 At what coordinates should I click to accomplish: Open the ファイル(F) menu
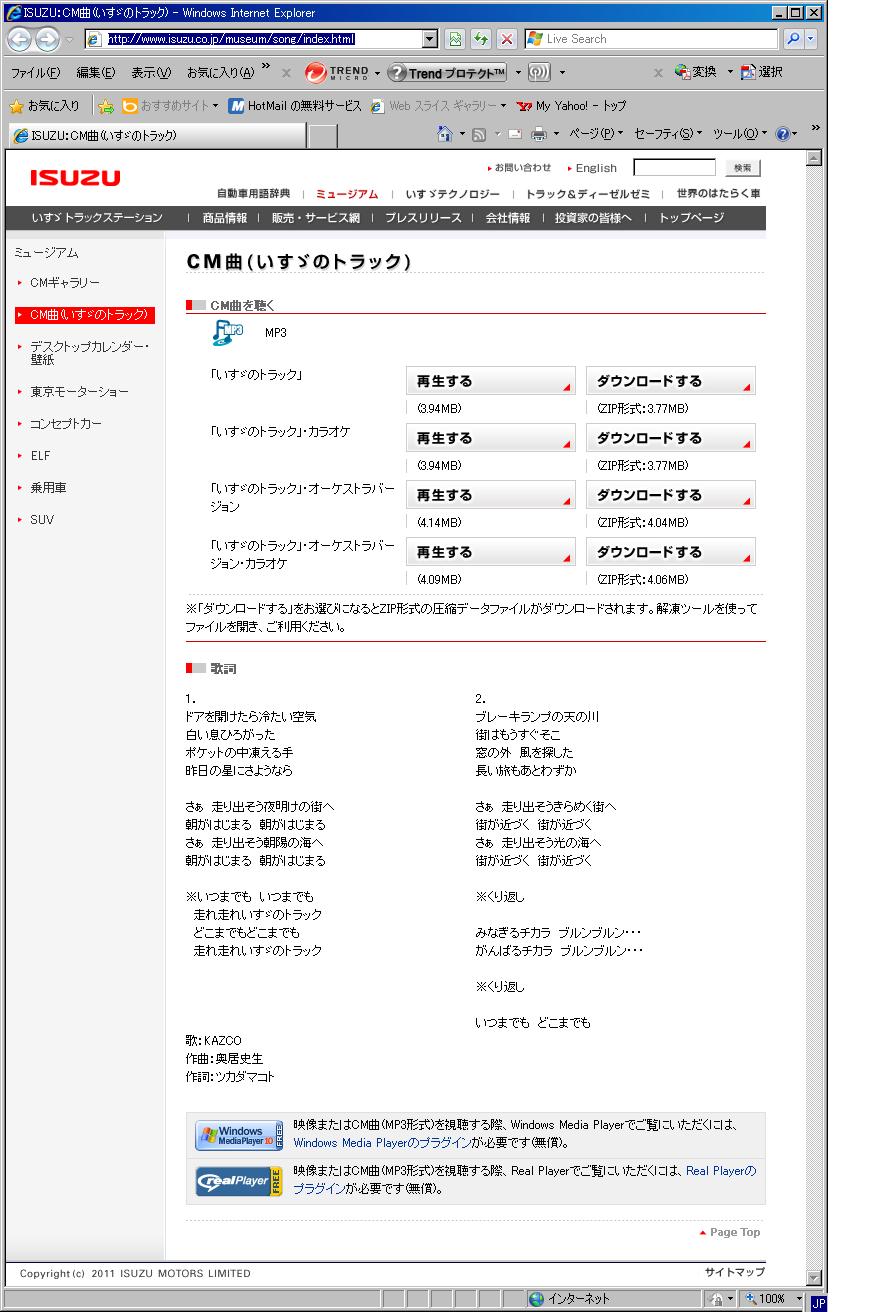pos(36,73)
